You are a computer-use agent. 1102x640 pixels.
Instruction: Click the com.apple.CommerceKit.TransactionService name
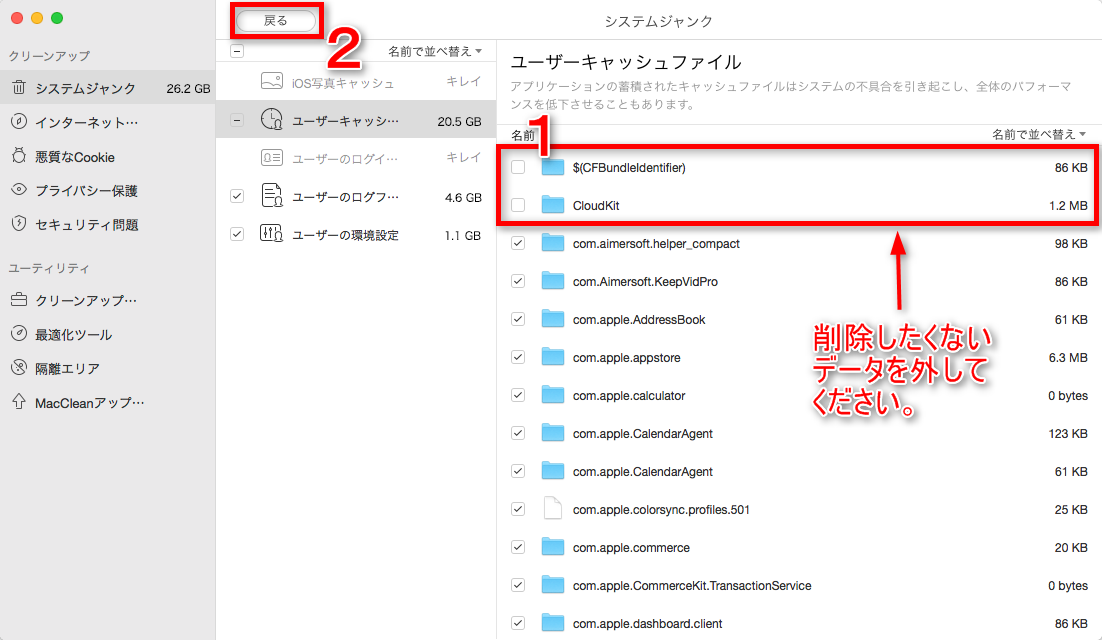point(692,585)
